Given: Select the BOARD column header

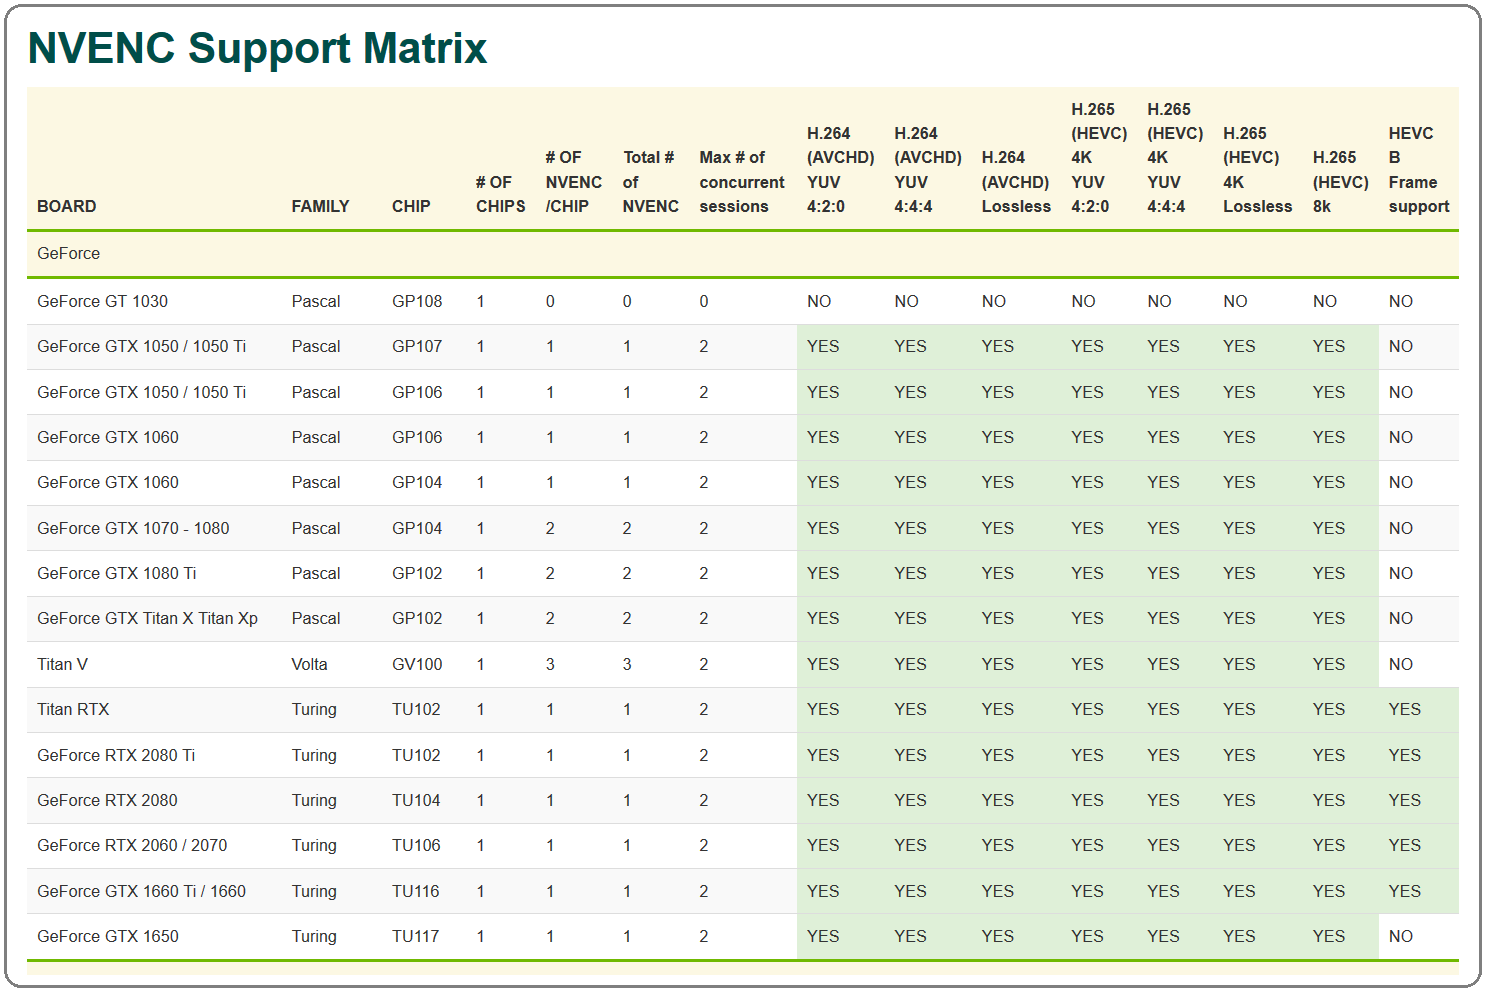Looking at the screenshot, I should point(67,206).
